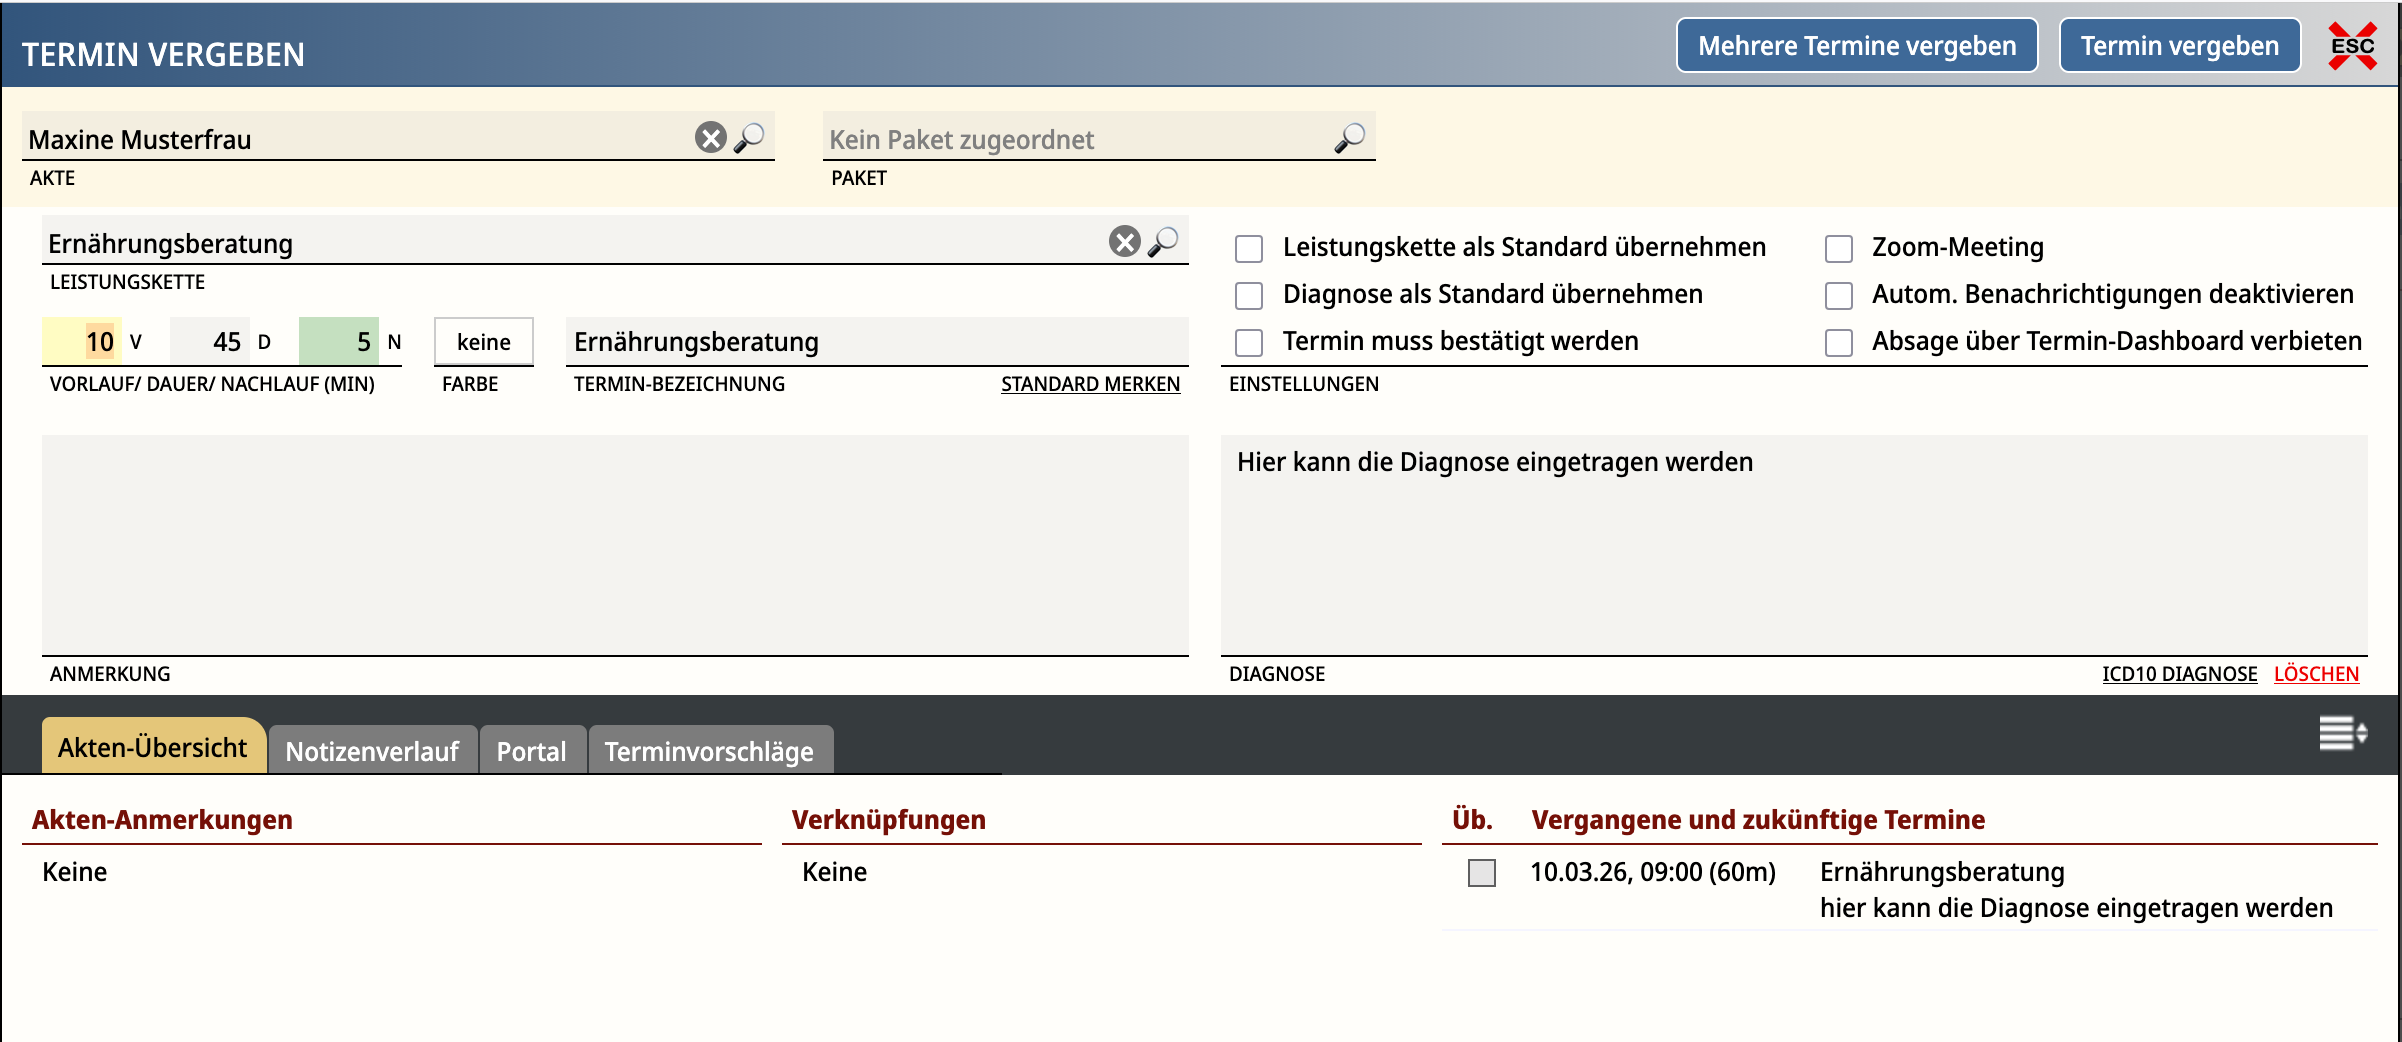Enable Zoom-Meeting checkbox
2402x1042 pixels.
pos(1838,248)
